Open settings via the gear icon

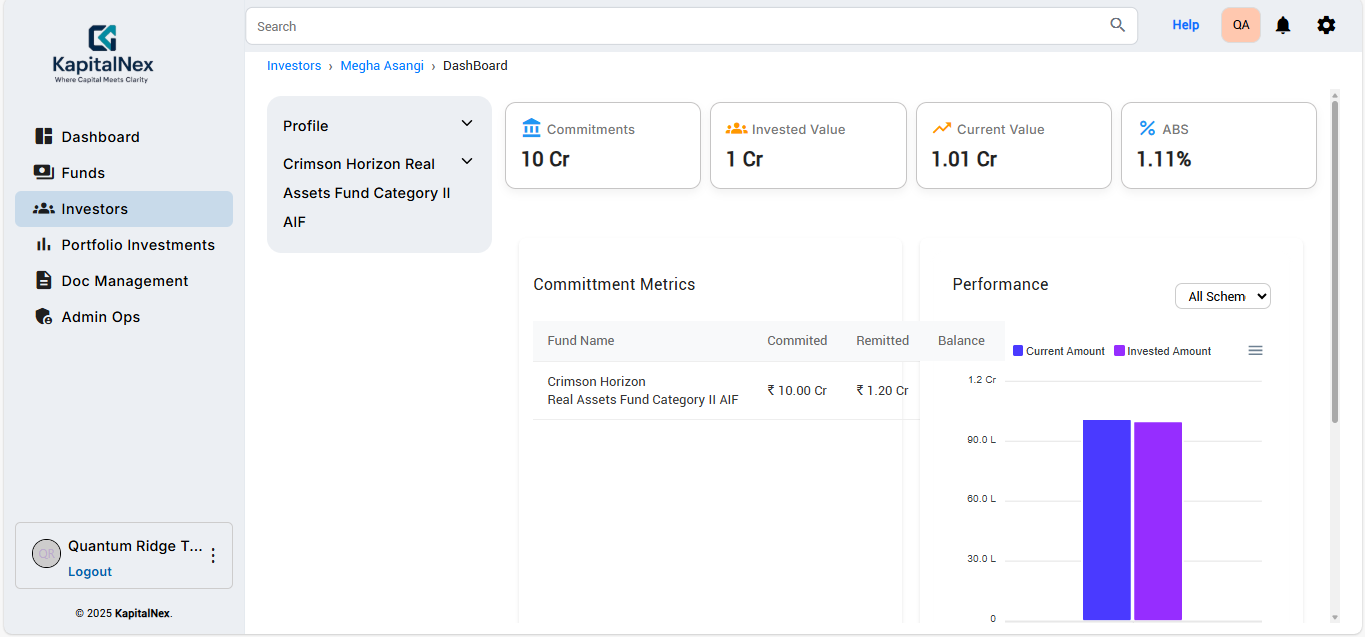click(x=1326, y=25)
